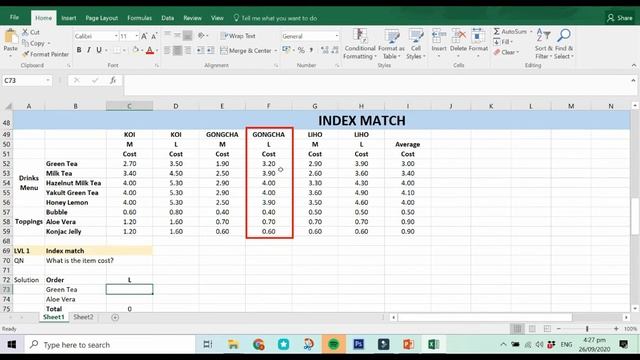Decrease font size with the small A icon
Image resolution: width=640 pixels, height=360 pixels.
click(154, 36)
